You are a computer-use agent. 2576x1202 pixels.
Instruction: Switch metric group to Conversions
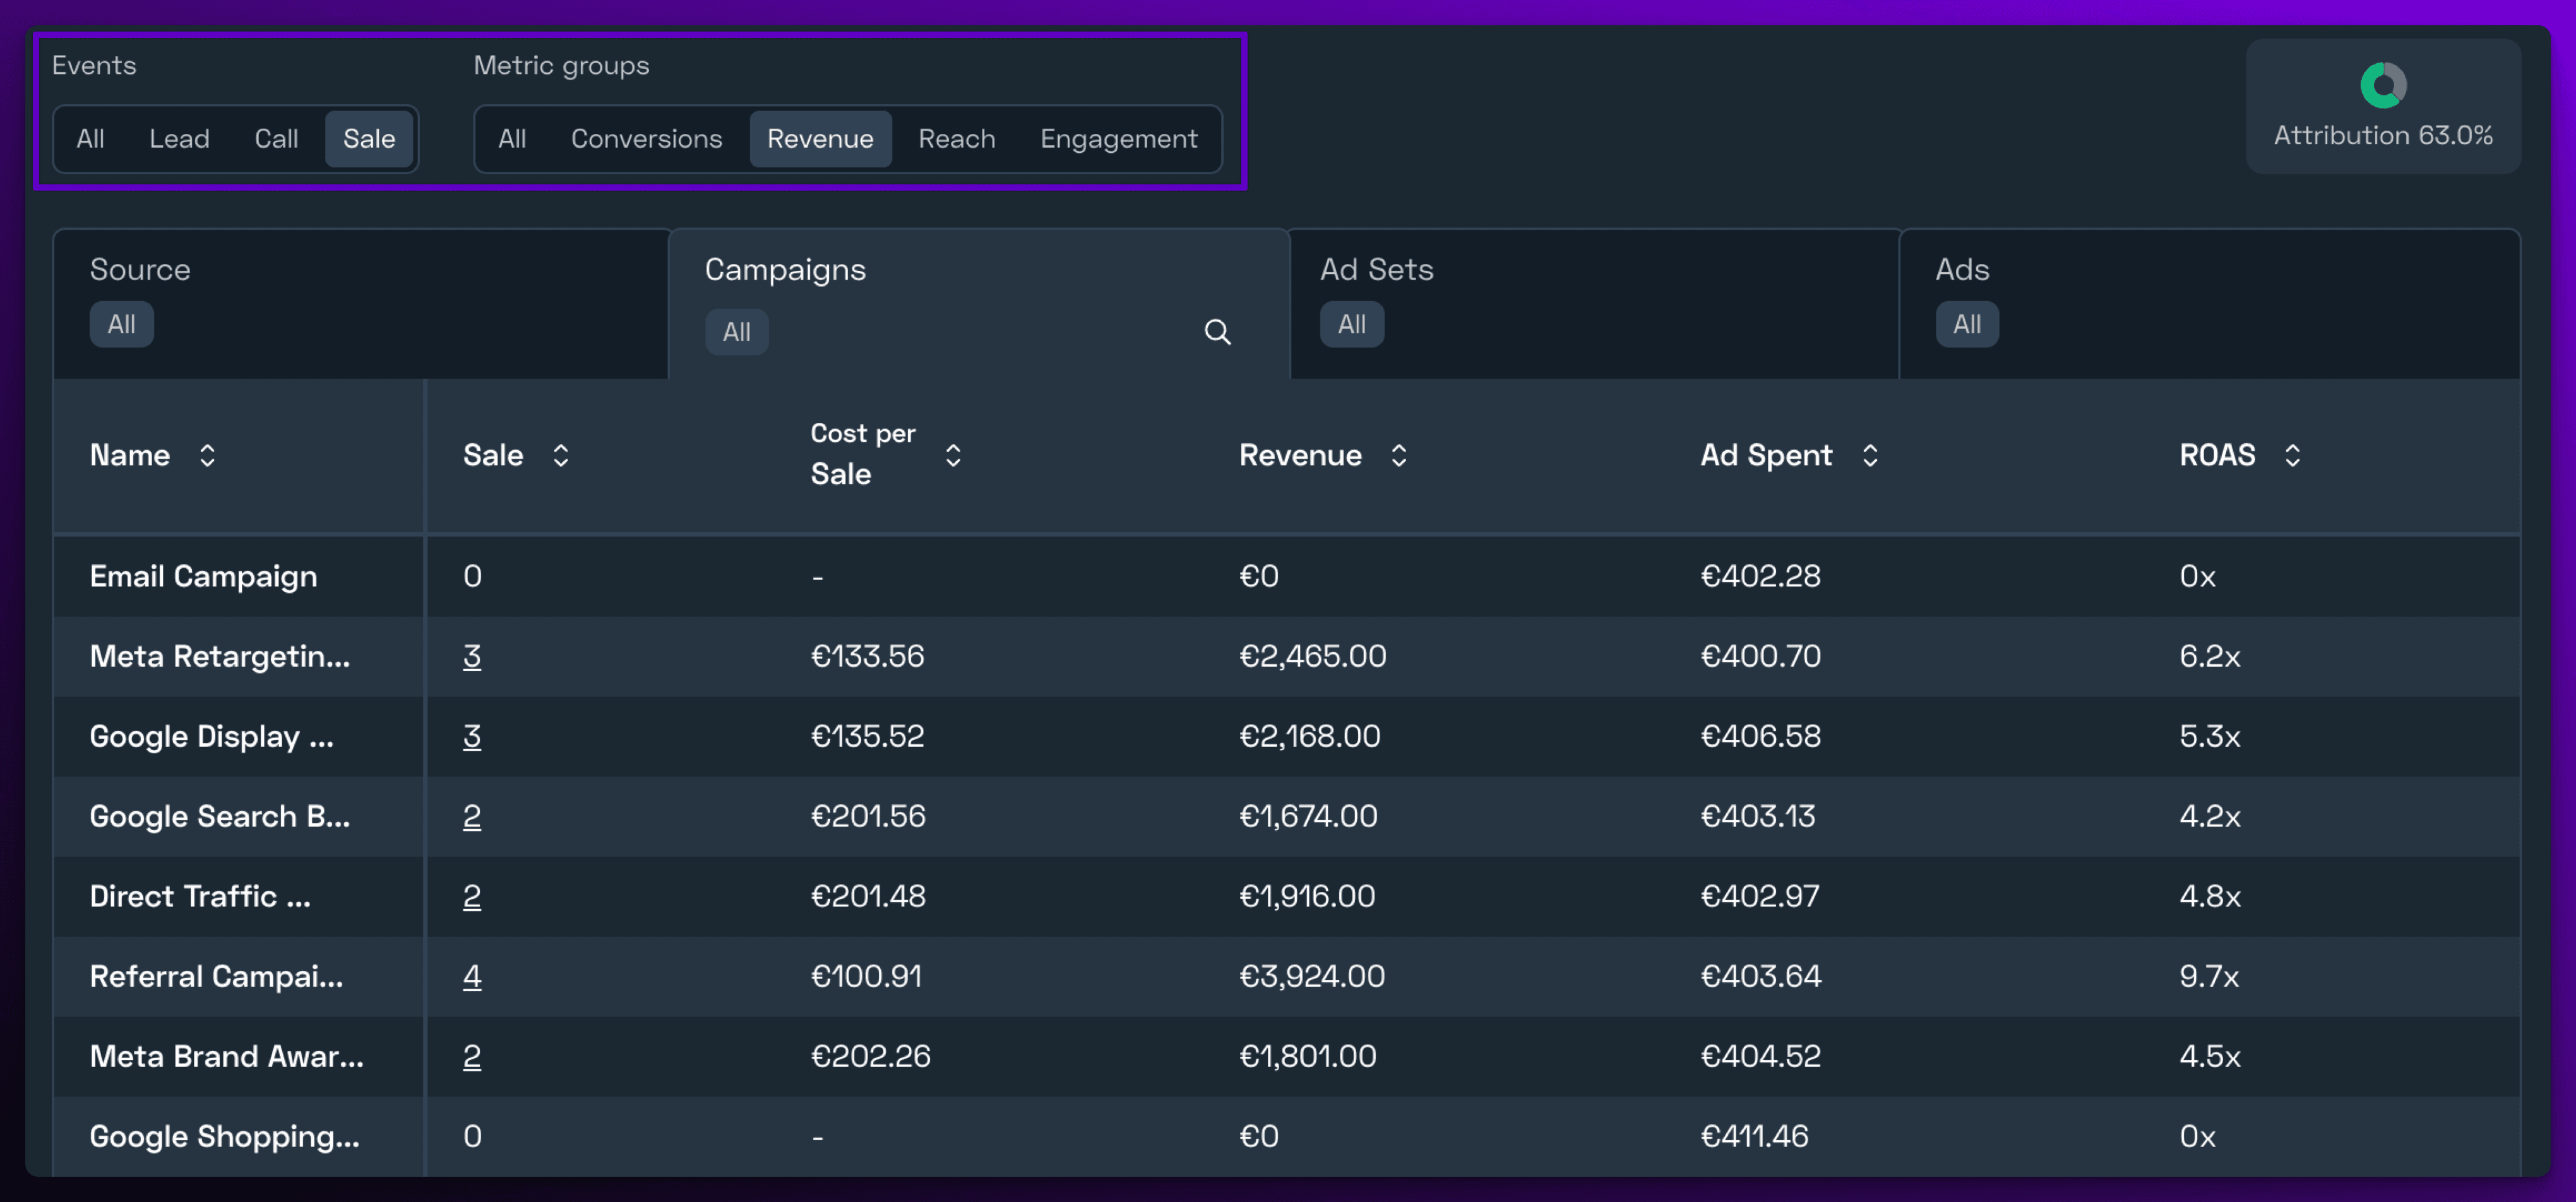[646, 139]
